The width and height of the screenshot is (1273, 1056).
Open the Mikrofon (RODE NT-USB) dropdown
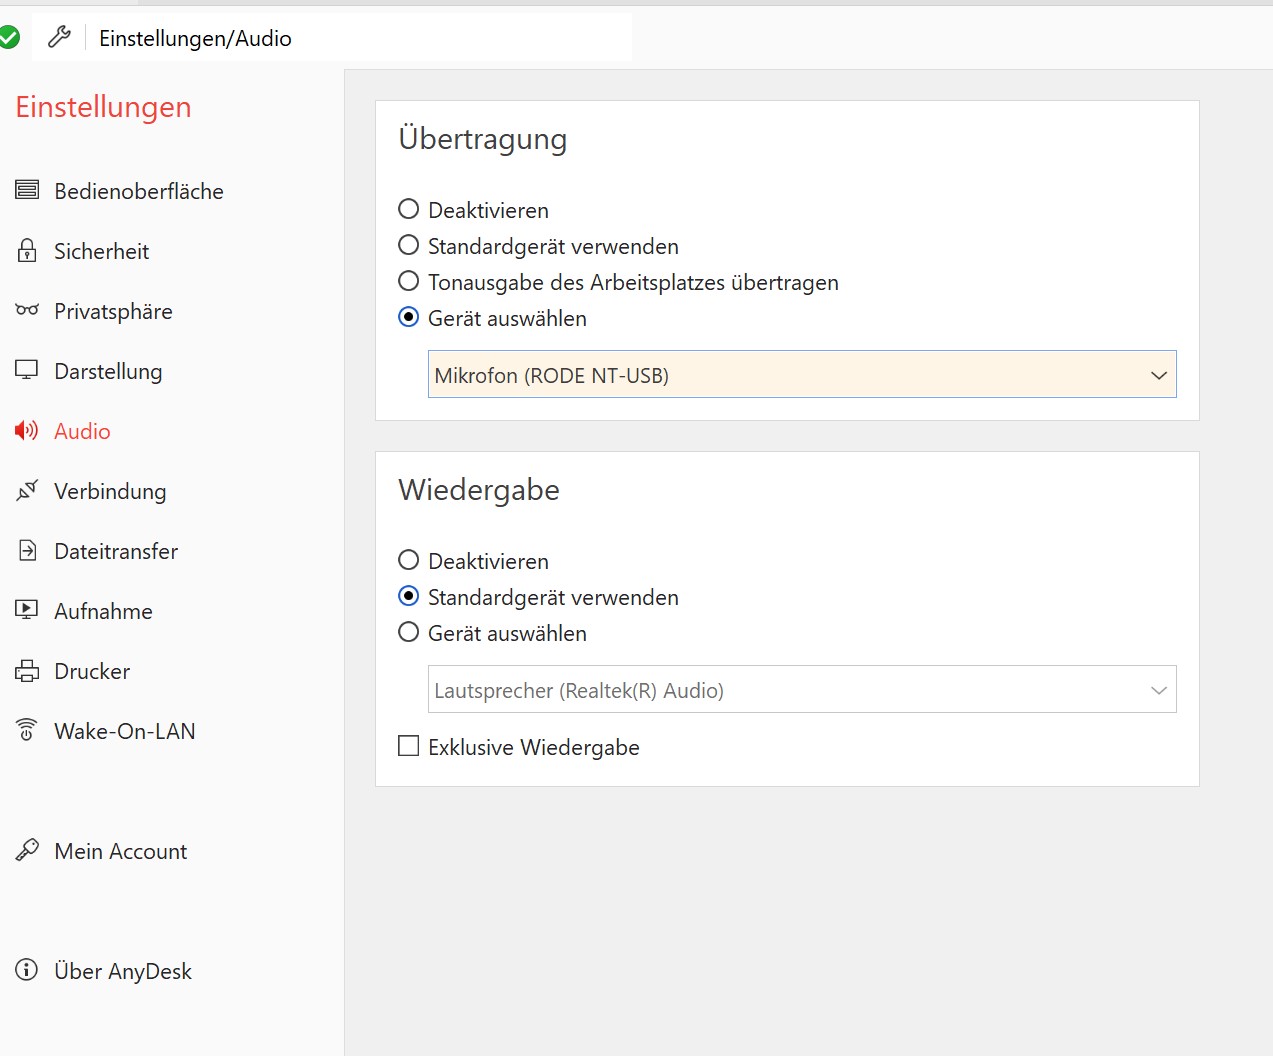(801, 375)
